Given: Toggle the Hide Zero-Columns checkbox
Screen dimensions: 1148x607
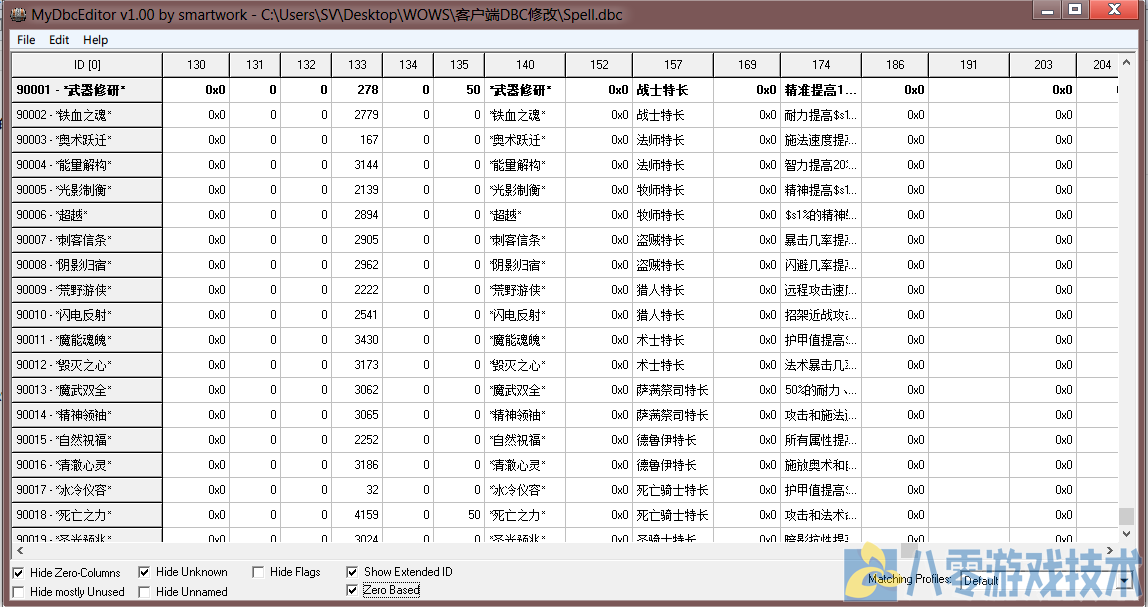Looking at the screenshot, I should pos(19,573).
